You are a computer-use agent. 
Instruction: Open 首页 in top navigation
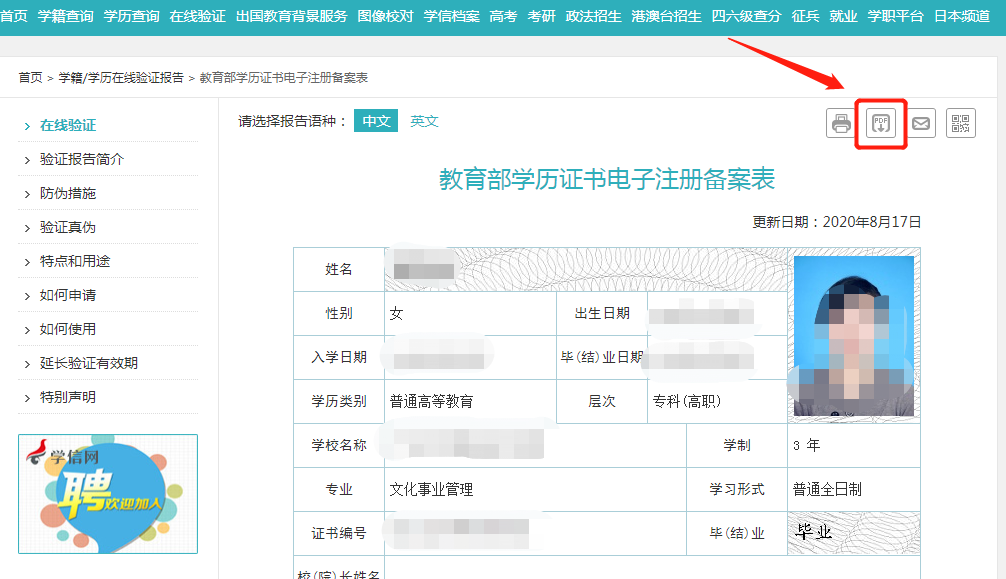(x=13, y=16)
